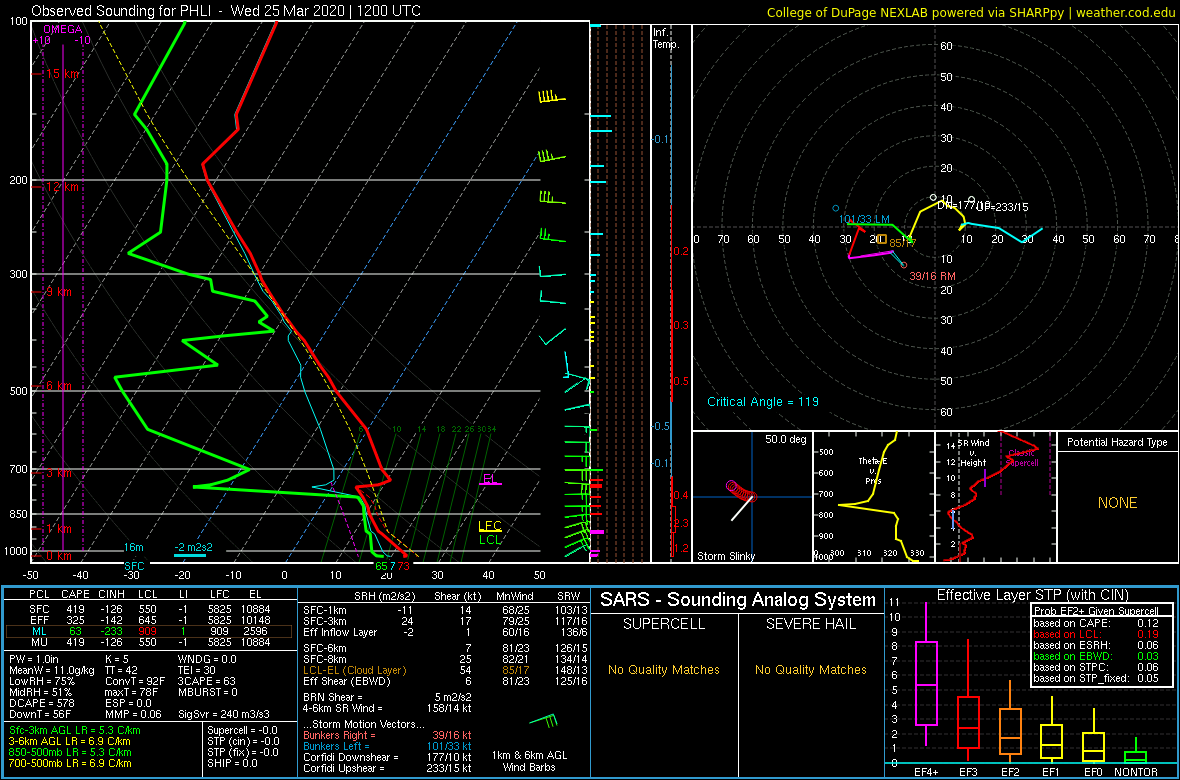Click SARS - Sounding Analog System heading

coord(738,600)
